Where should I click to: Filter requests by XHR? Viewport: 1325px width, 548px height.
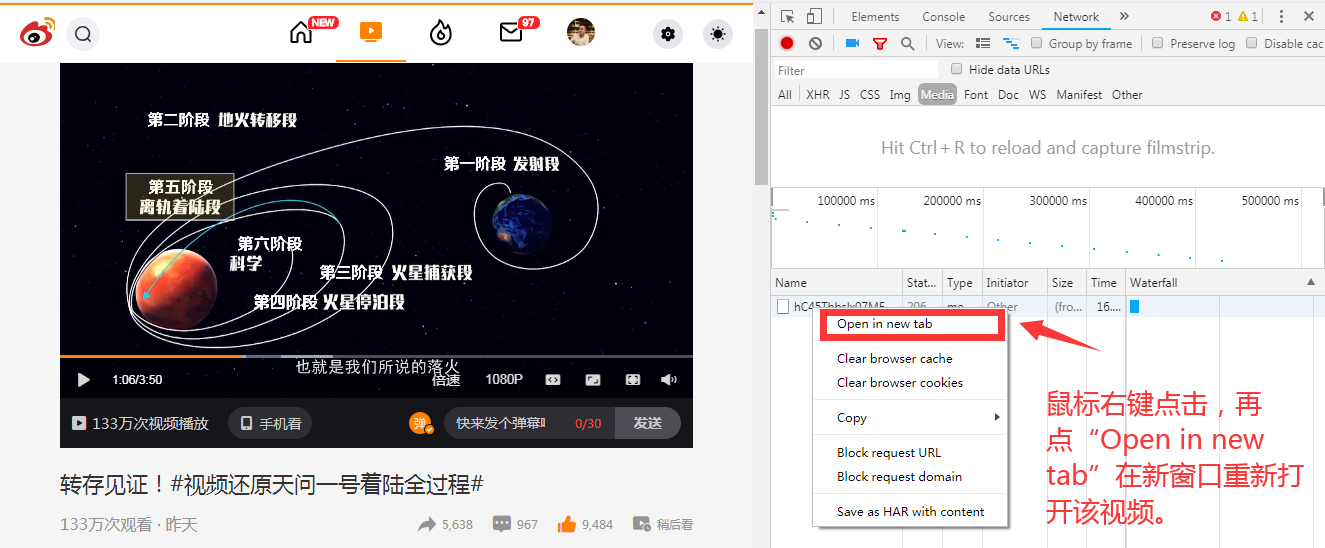[x=818, y=95]
